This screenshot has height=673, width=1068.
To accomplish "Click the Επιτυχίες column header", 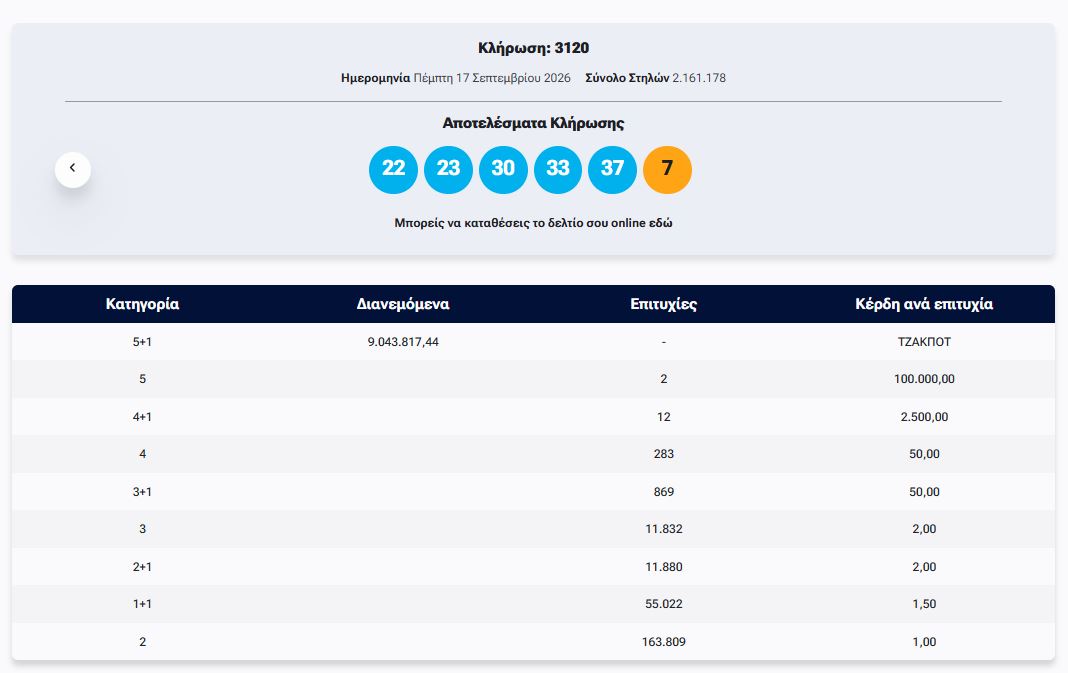I will (x=663, y=304).
